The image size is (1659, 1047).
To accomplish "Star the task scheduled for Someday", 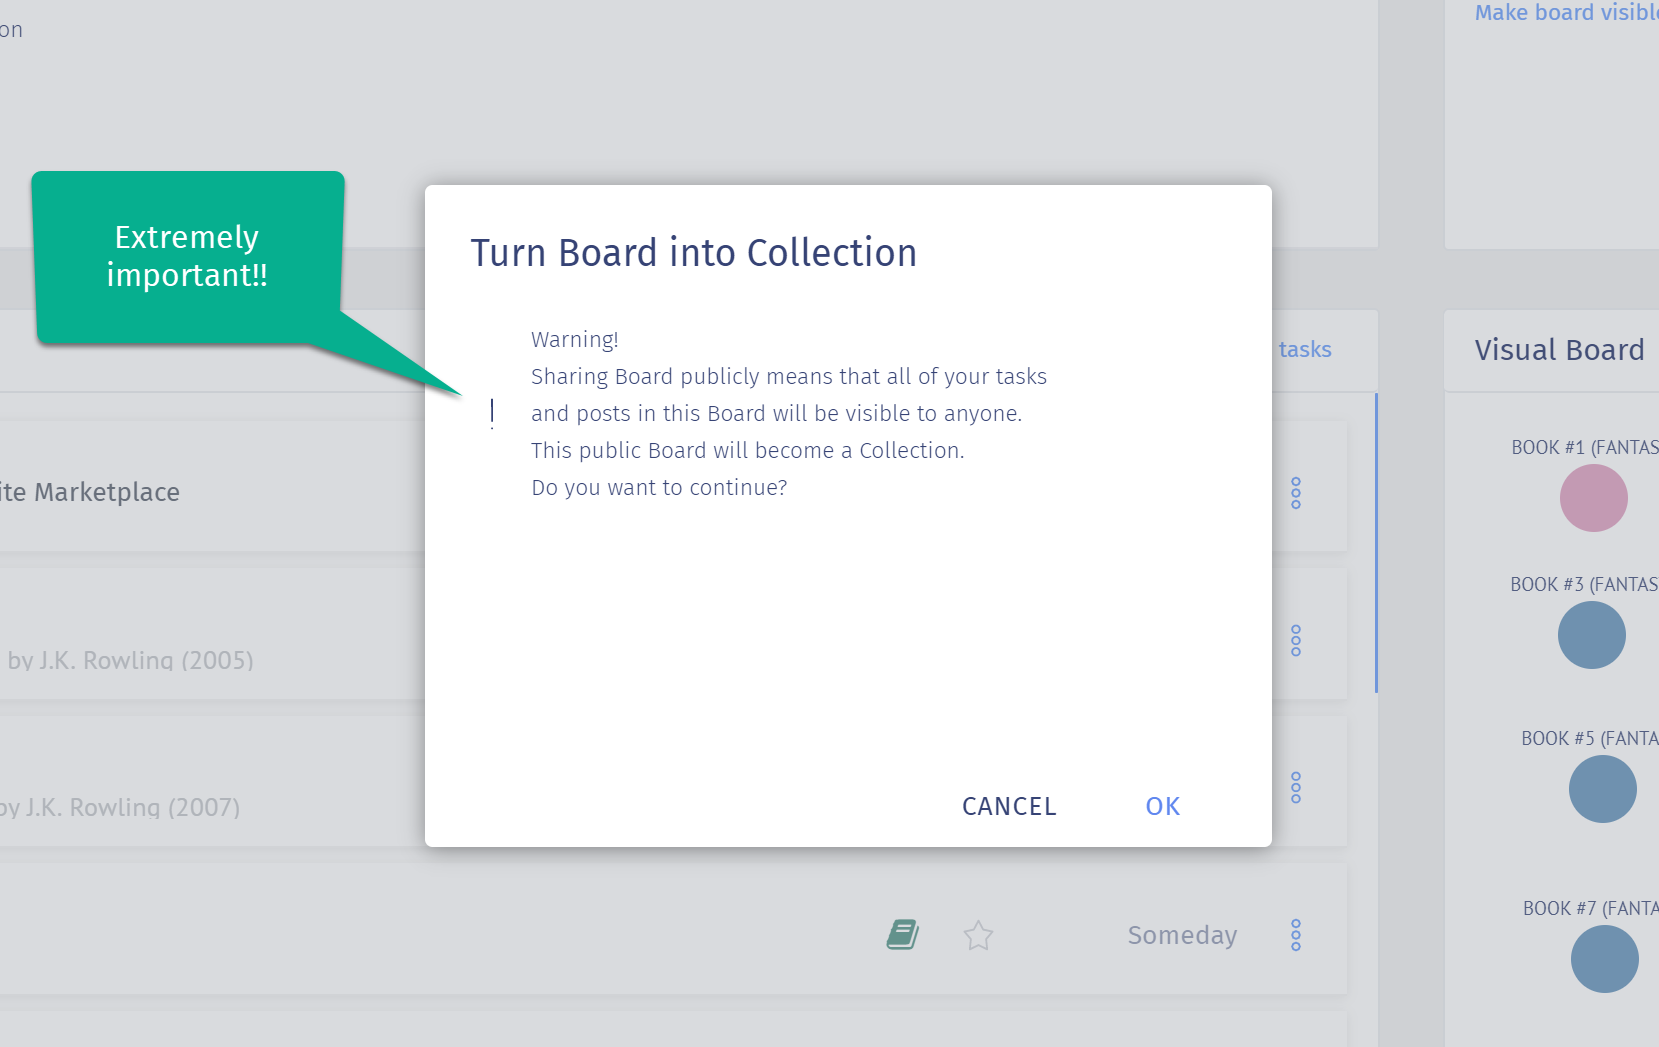I will pos(978,936).
